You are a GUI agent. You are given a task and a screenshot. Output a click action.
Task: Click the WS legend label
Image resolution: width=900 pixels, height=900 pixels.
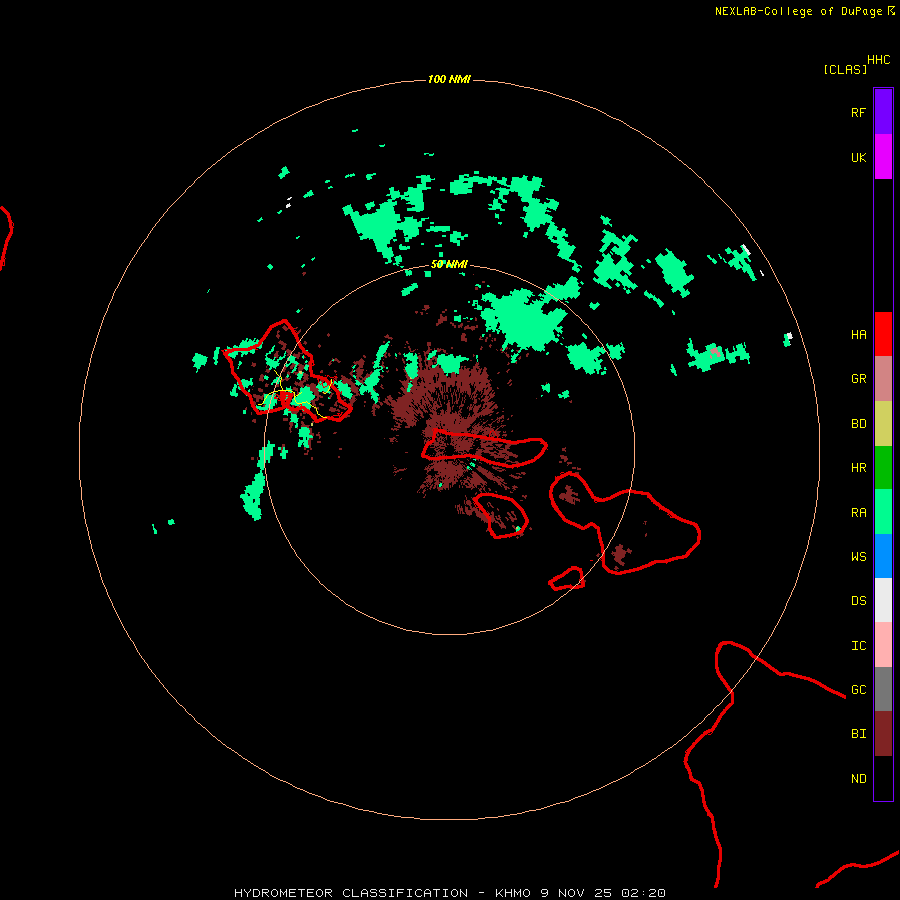point(858,557)
